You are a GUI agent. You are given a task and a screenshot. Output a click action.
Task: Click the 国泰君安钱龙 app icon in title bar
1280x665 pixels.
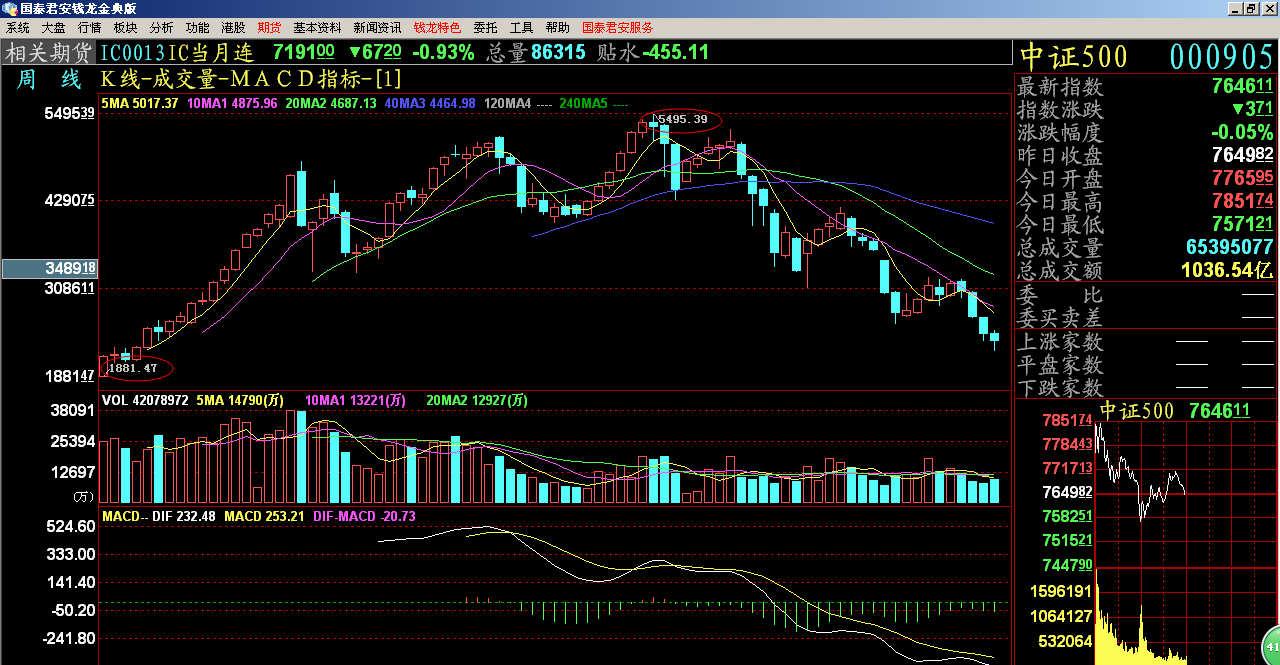[10, 8]
